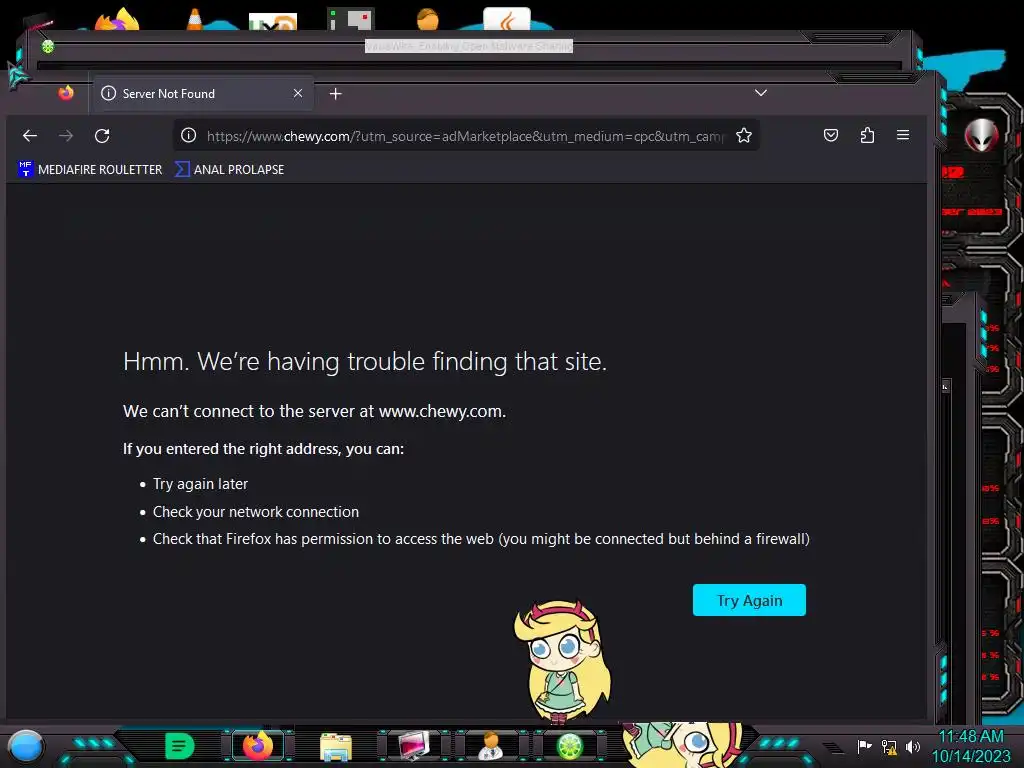Open File Explorer from the taskbar
Viewport: 1024px width, 768px height.
336,747
